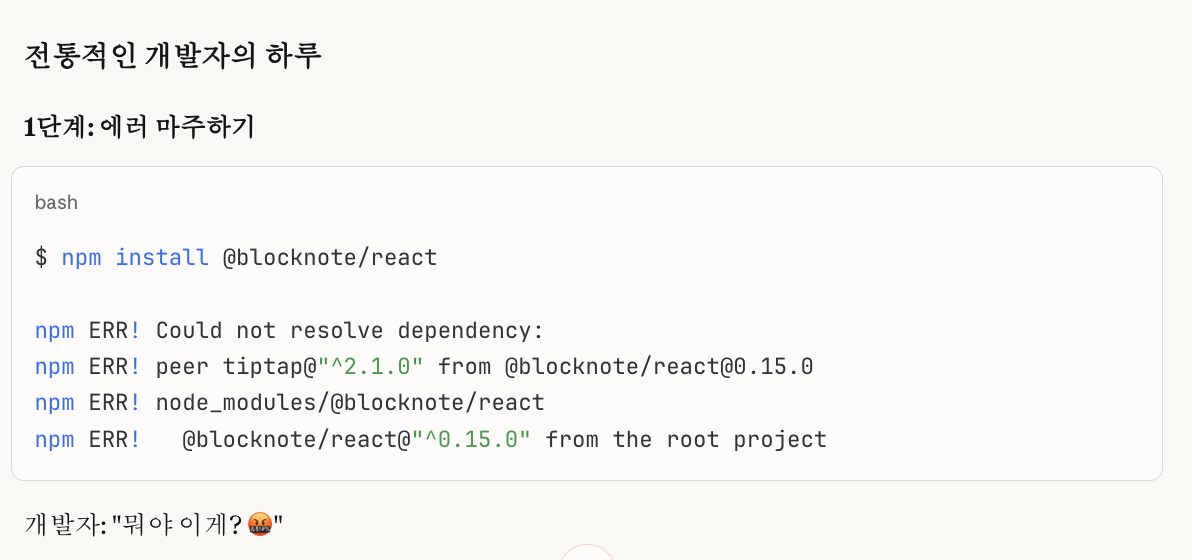
Task: Click the green "^0.15.0" version string
Action: (471, 439)
